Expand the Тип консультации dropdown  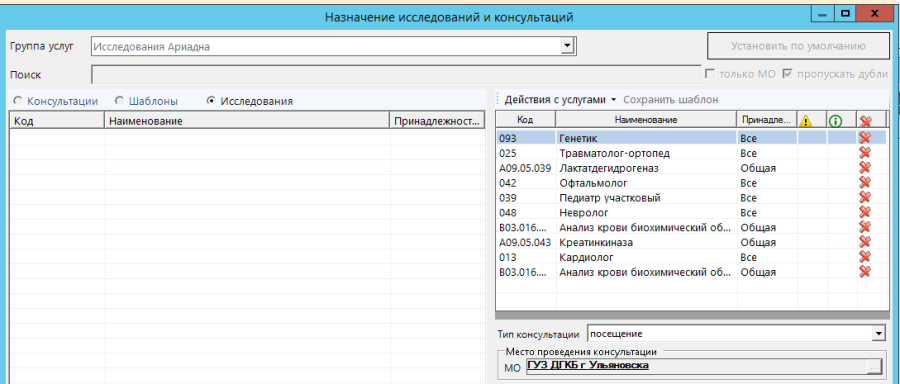tap(878, 333)
